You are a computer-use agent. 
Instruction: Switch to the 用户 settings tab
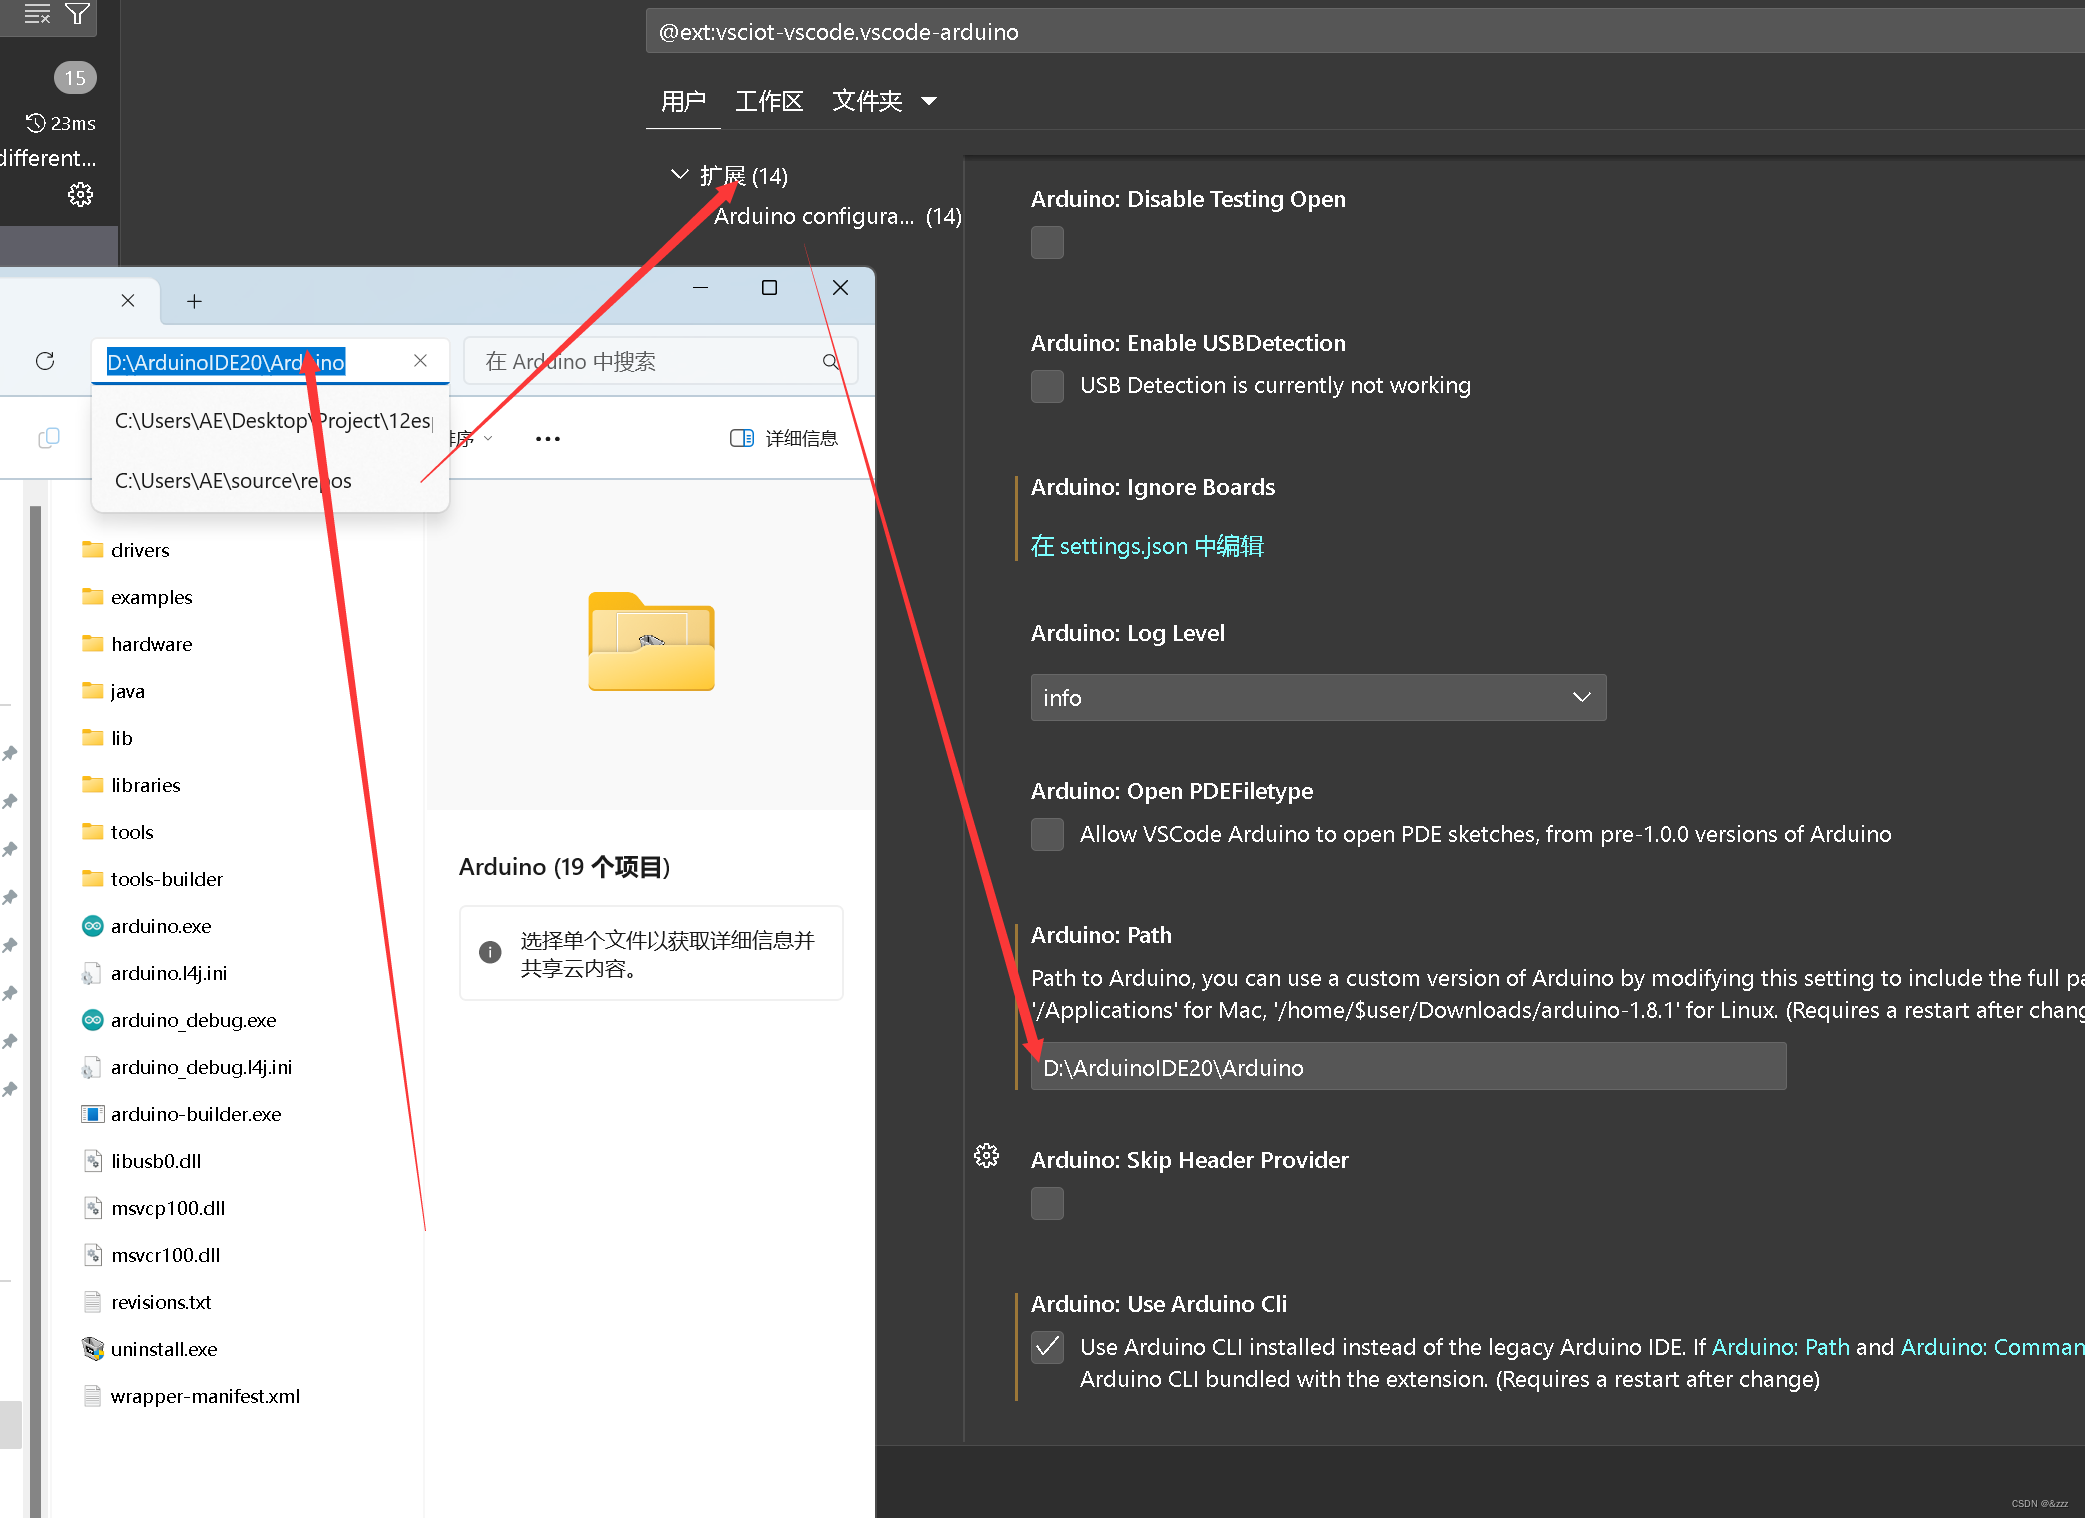point(683,101)
